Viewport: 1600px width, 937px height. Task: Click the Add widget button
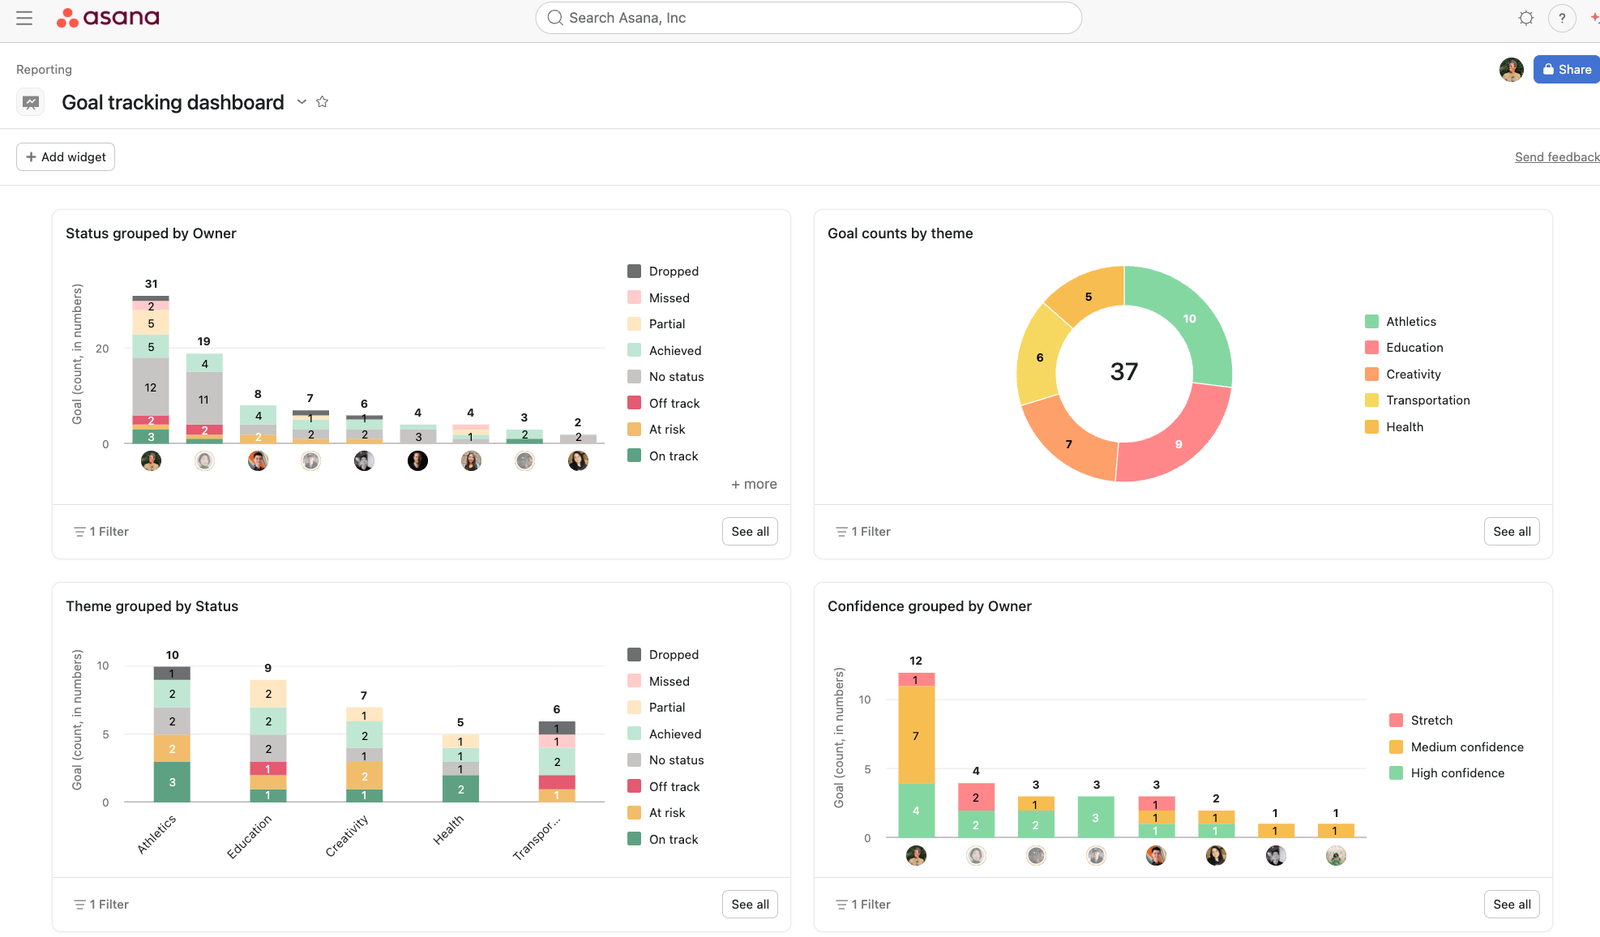point(65,156)
